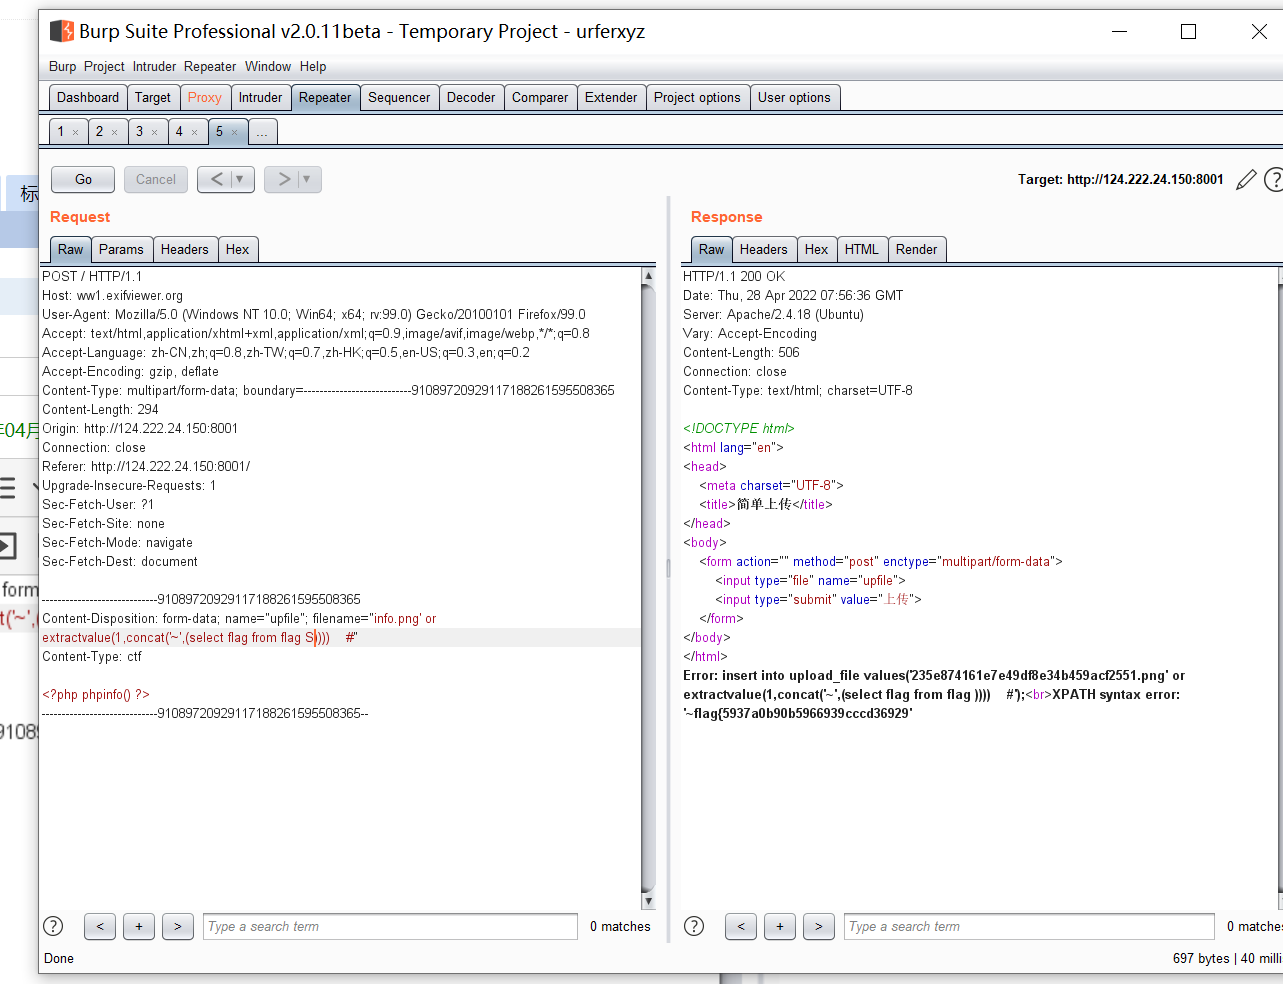Click the 'Content-Length: 294' request line
The height and width of the screenshot is (984, 1283).
pos(100,409)
